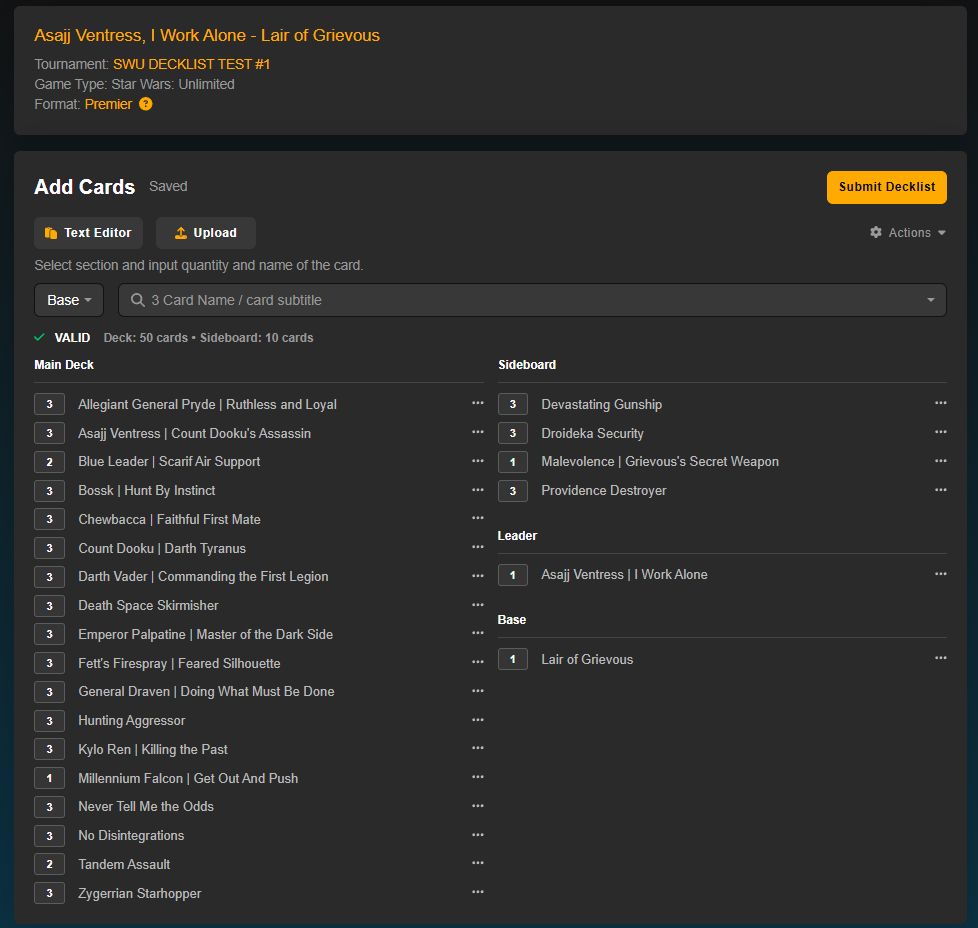Open options menu for Kylo Ren row
This screenshot has width=978, height=928.
click(x=478, y=748)
